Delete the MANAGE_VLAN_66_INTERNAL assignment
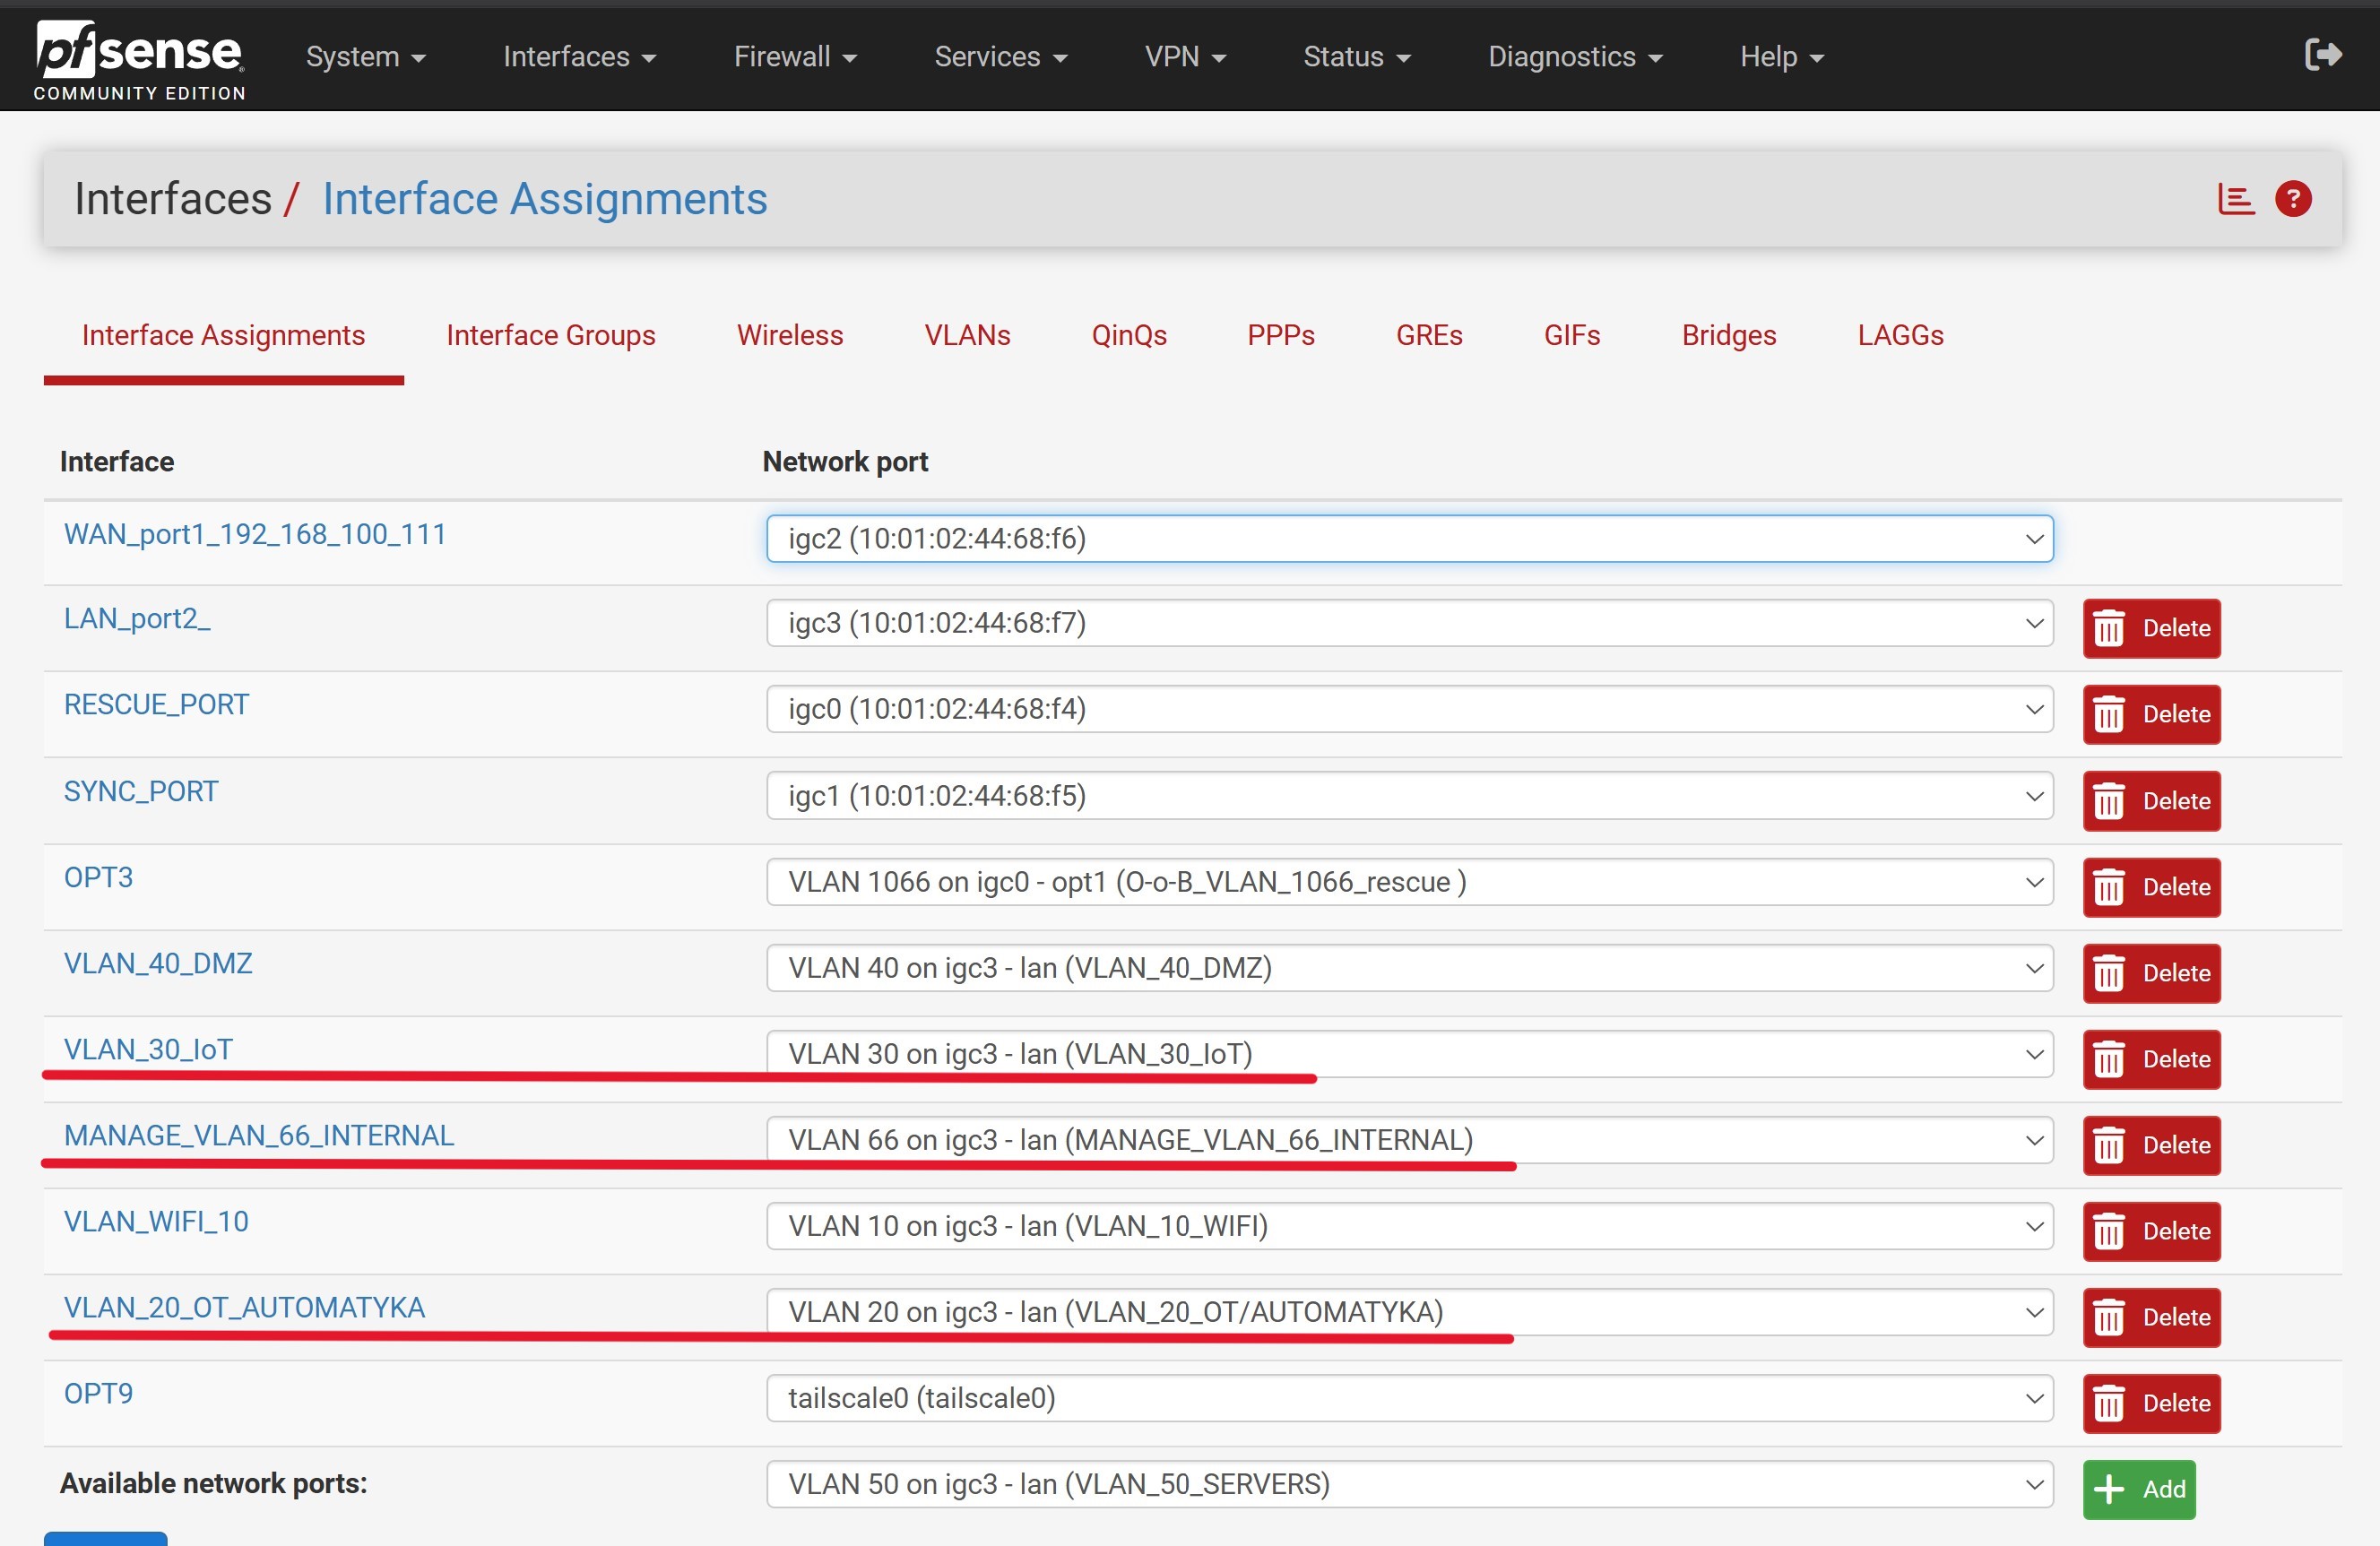The height and width of the screenshot is (1546, 2380). (2151, 1145)
